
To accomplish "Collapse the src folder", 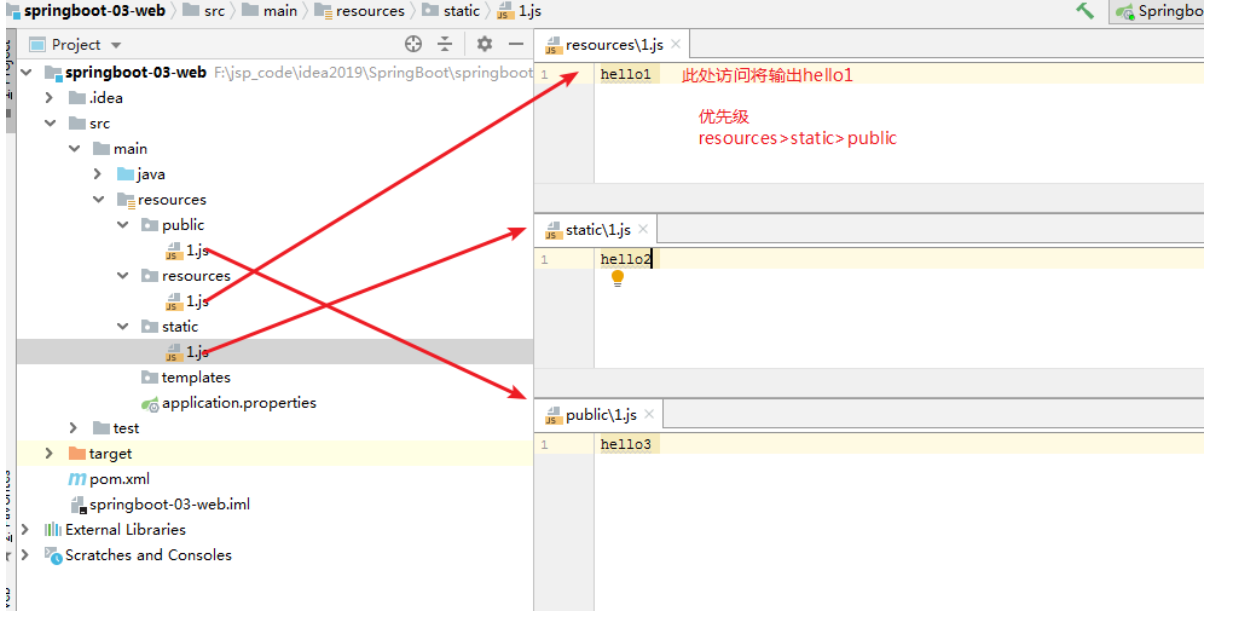I will [50, 124].
